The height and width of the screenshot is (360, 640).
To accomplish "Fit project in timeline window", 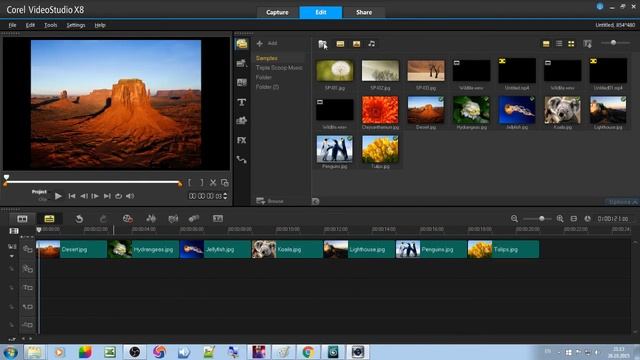I will [x=573, y=219].
